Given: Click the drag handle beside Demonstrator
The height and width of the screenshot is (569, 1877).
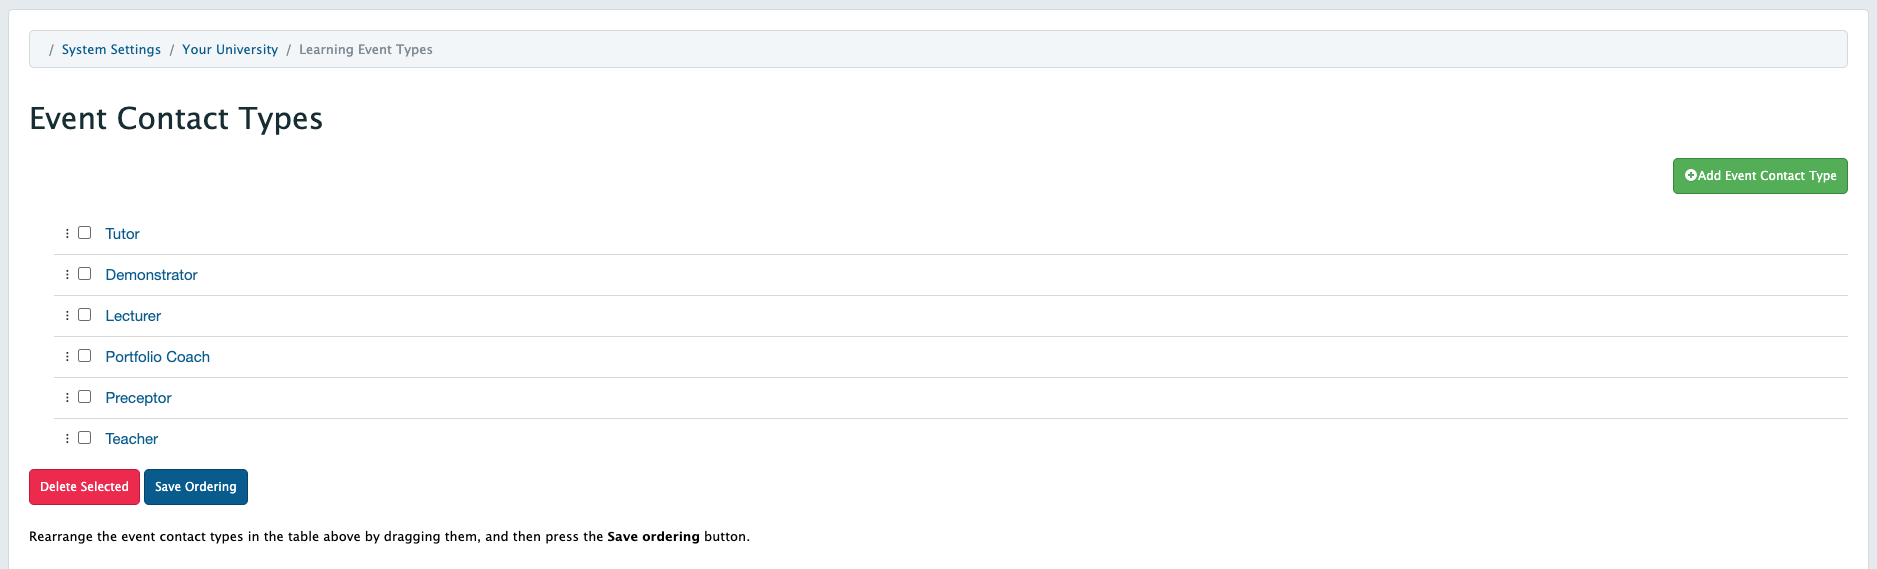Looking at the screenshot, I should 67,275.
